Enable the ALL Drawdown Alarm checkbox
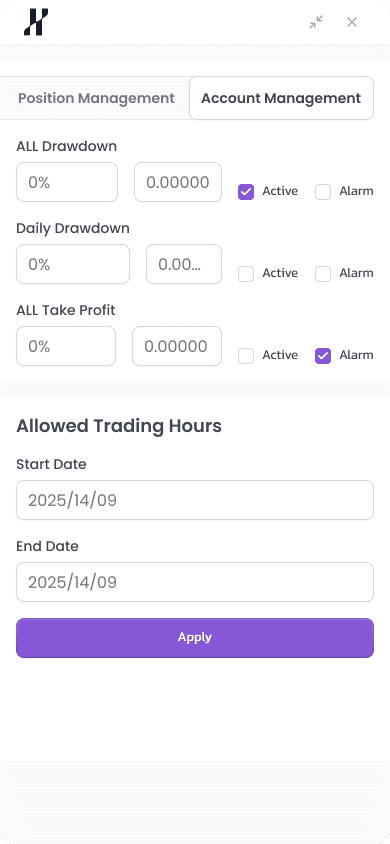Viewport: 390px width, 844px height. click(x=323, y=192)
